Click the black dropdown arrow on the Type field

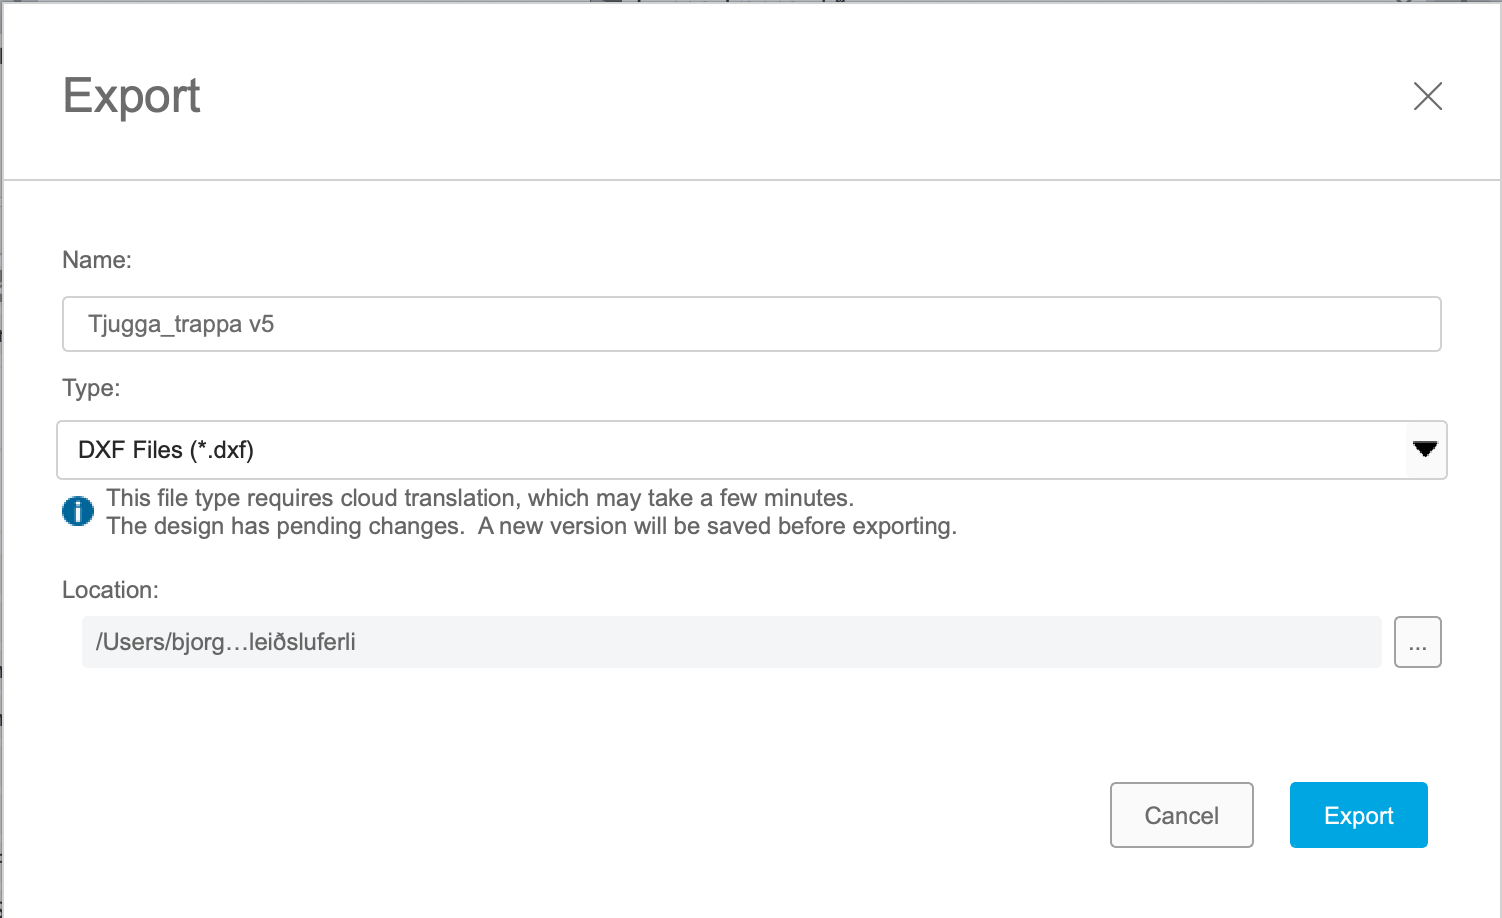(1424, 450)
